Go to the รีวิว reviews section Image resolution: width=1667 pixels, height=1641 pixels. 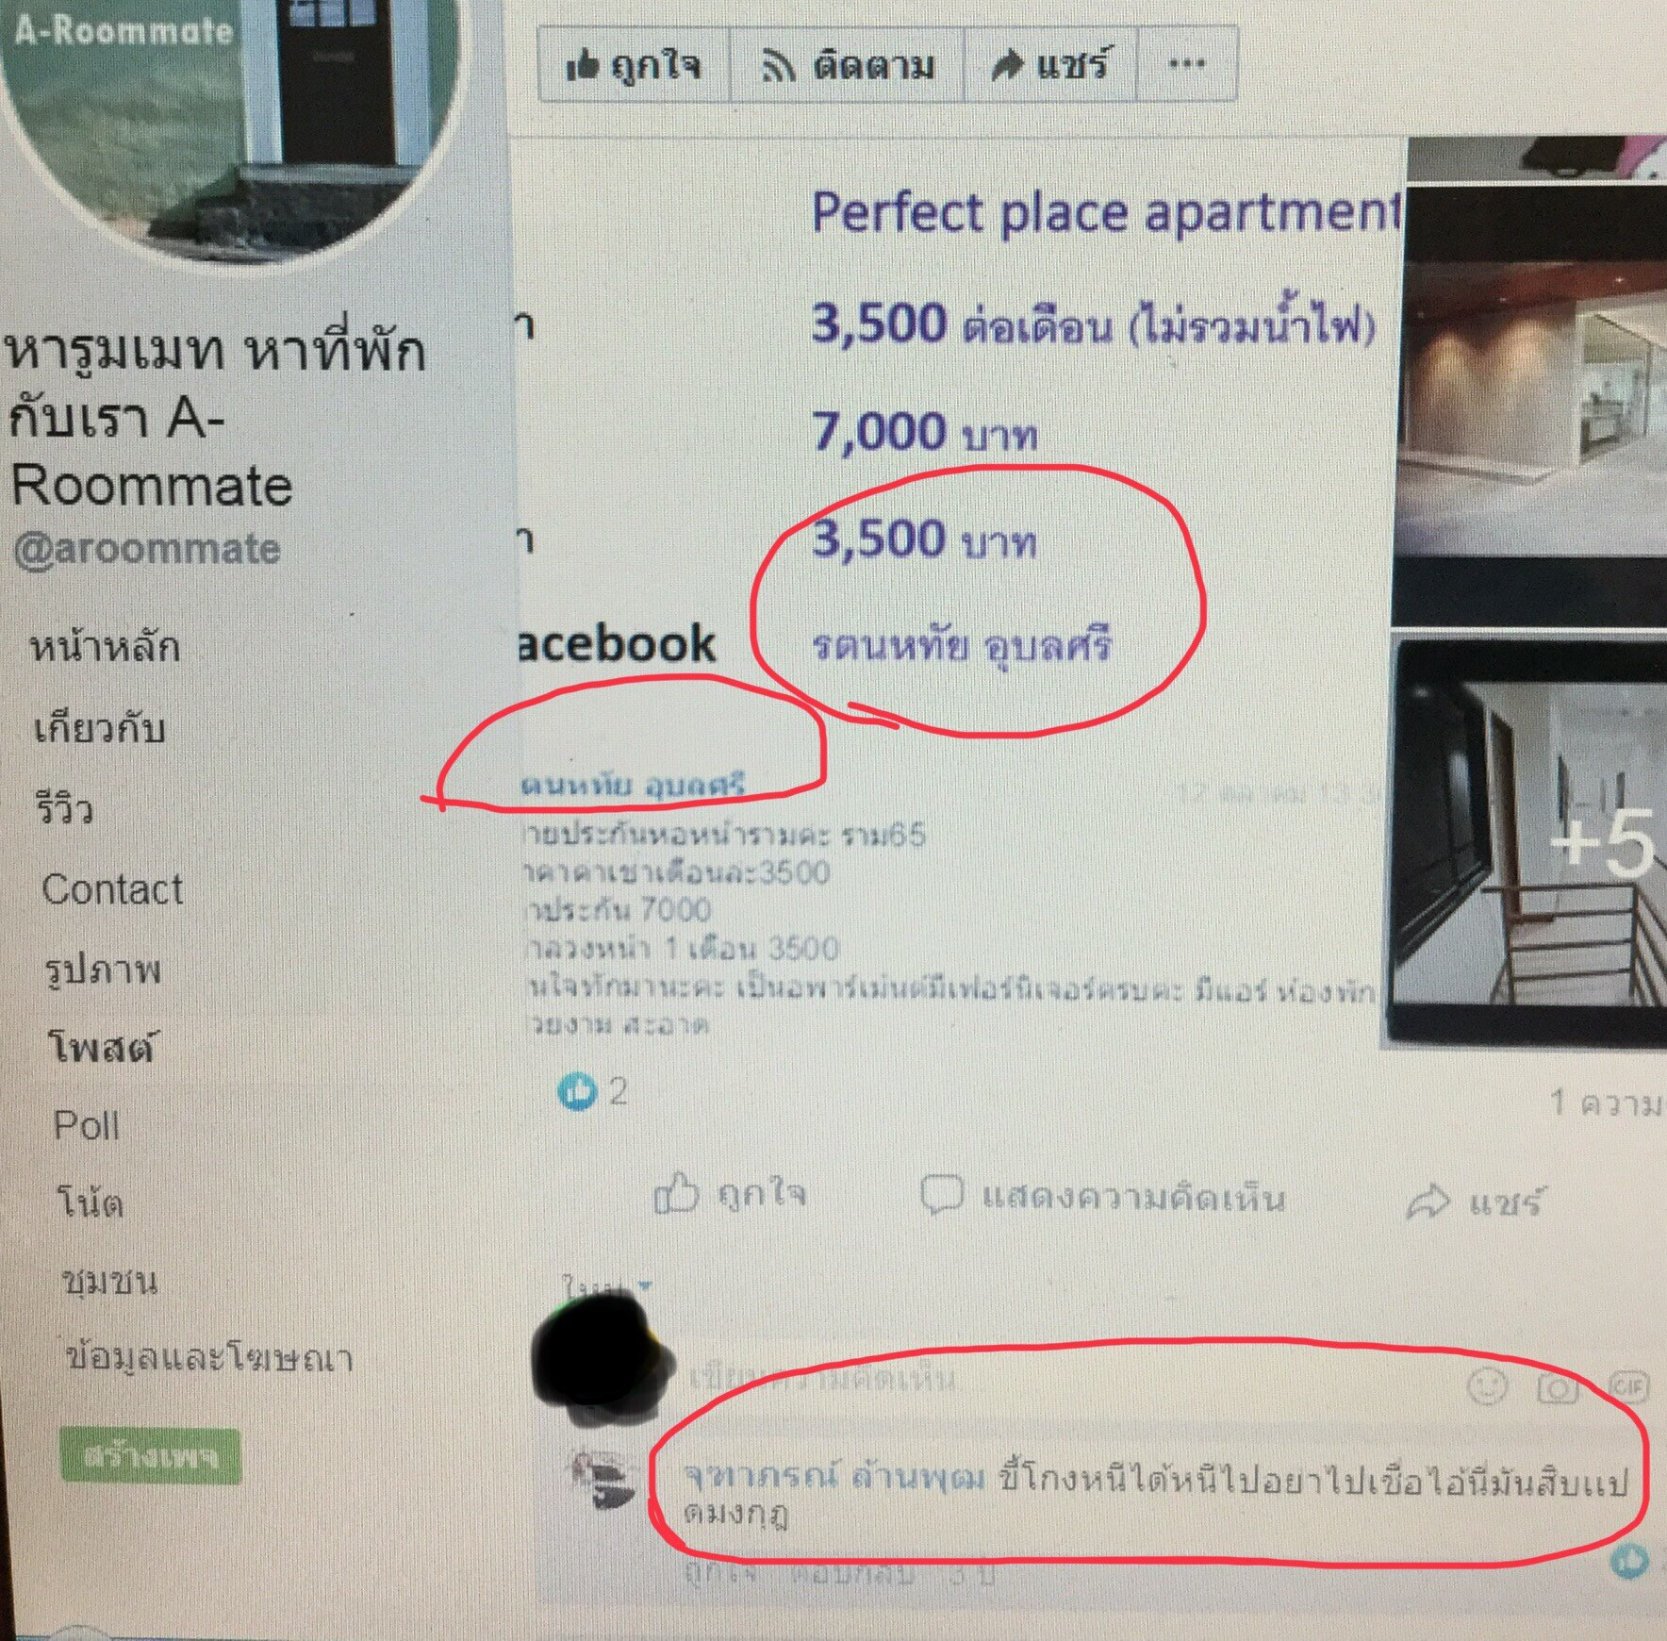[64, 808]
